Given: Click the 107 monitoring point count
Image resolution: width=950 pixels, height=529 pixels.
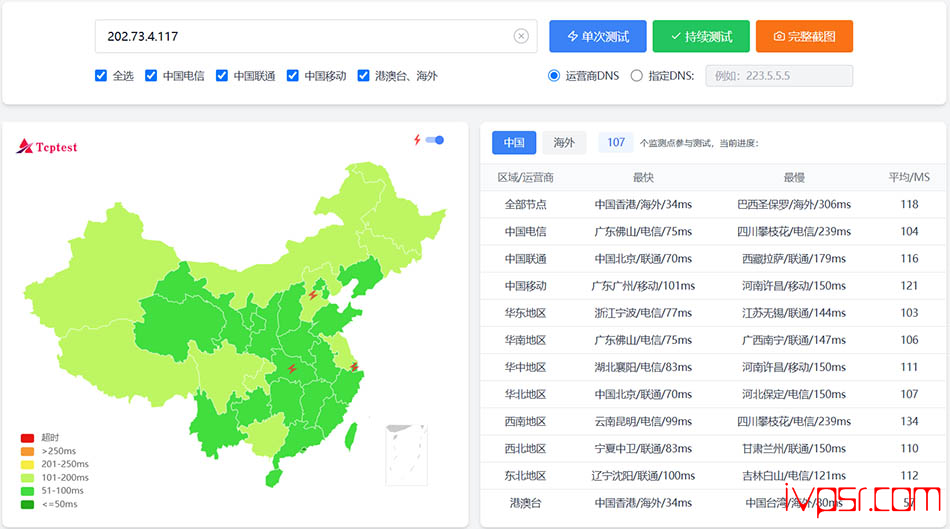Looking at the screenshot, I should click(616, 142).
